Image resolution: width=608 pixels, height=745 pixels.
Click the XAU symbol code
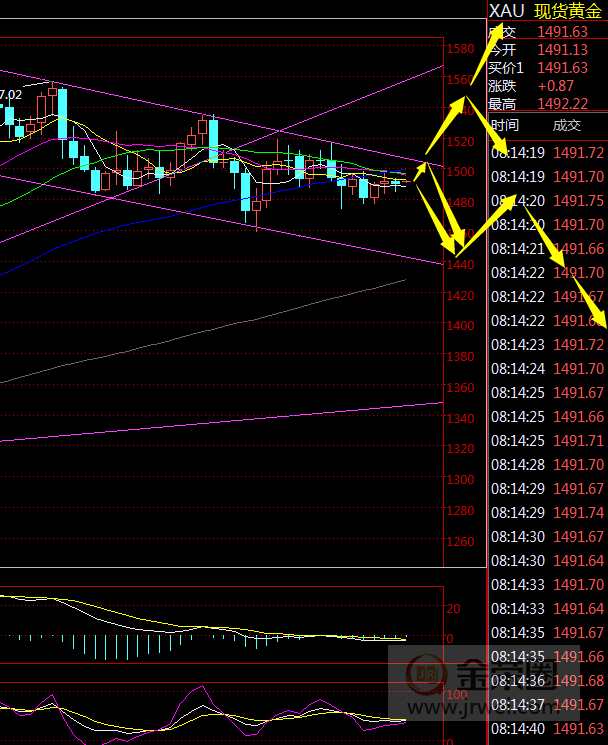tap(506, 11)
